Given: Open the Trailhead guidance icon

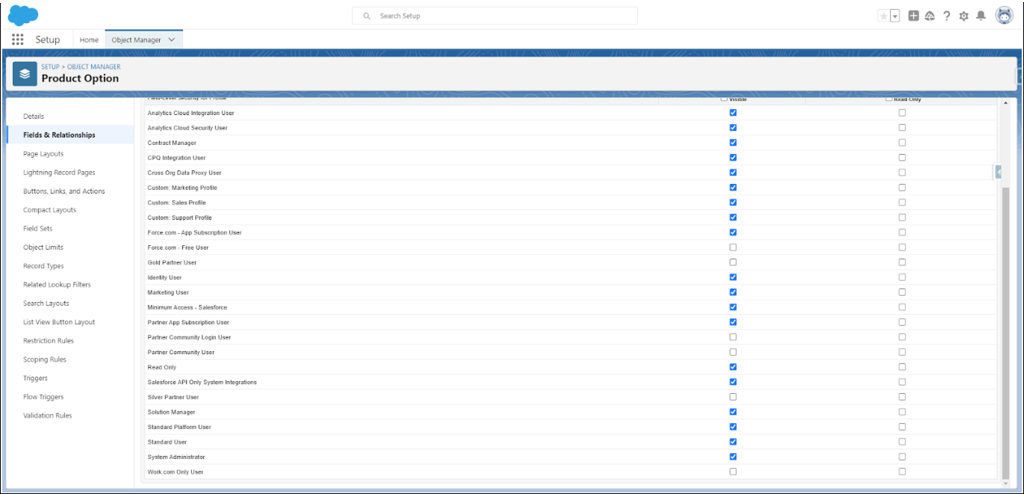Looking at the screenshot, I should click(930, 16).
